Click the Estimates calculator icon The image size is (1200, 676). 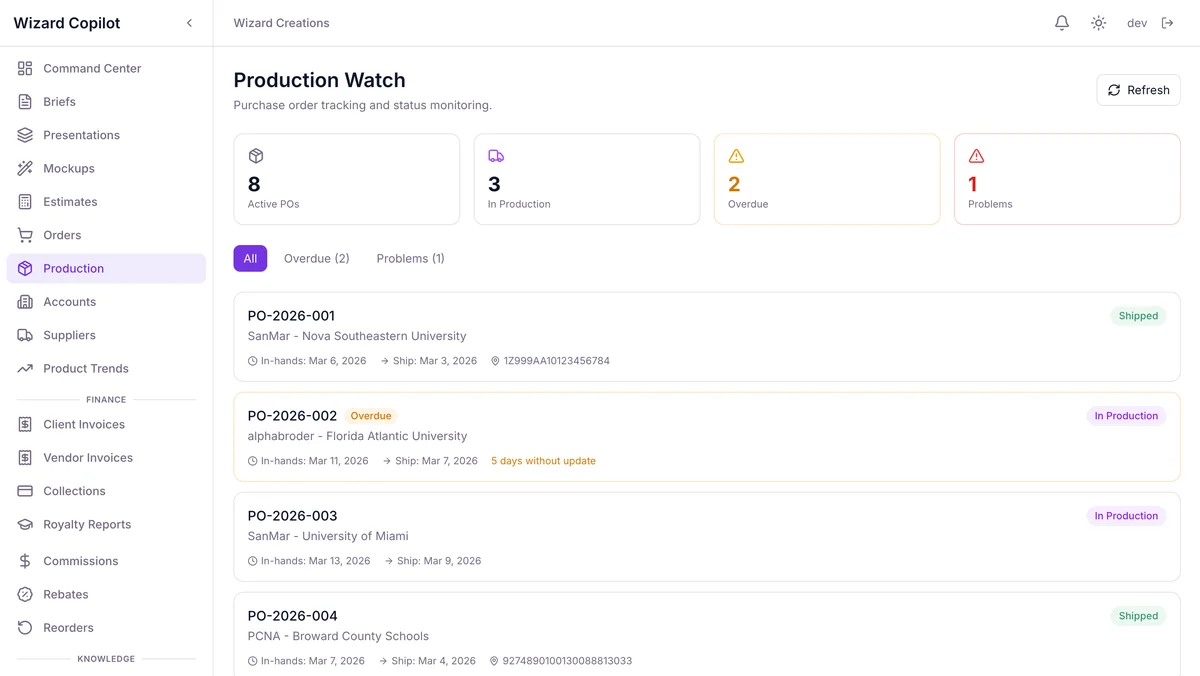pos(25,202)
